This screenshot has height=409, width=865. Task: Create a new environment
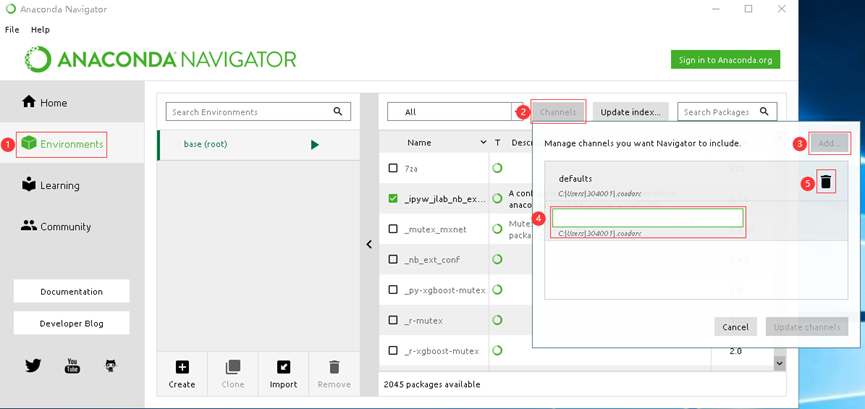click(x=182, y=374)
